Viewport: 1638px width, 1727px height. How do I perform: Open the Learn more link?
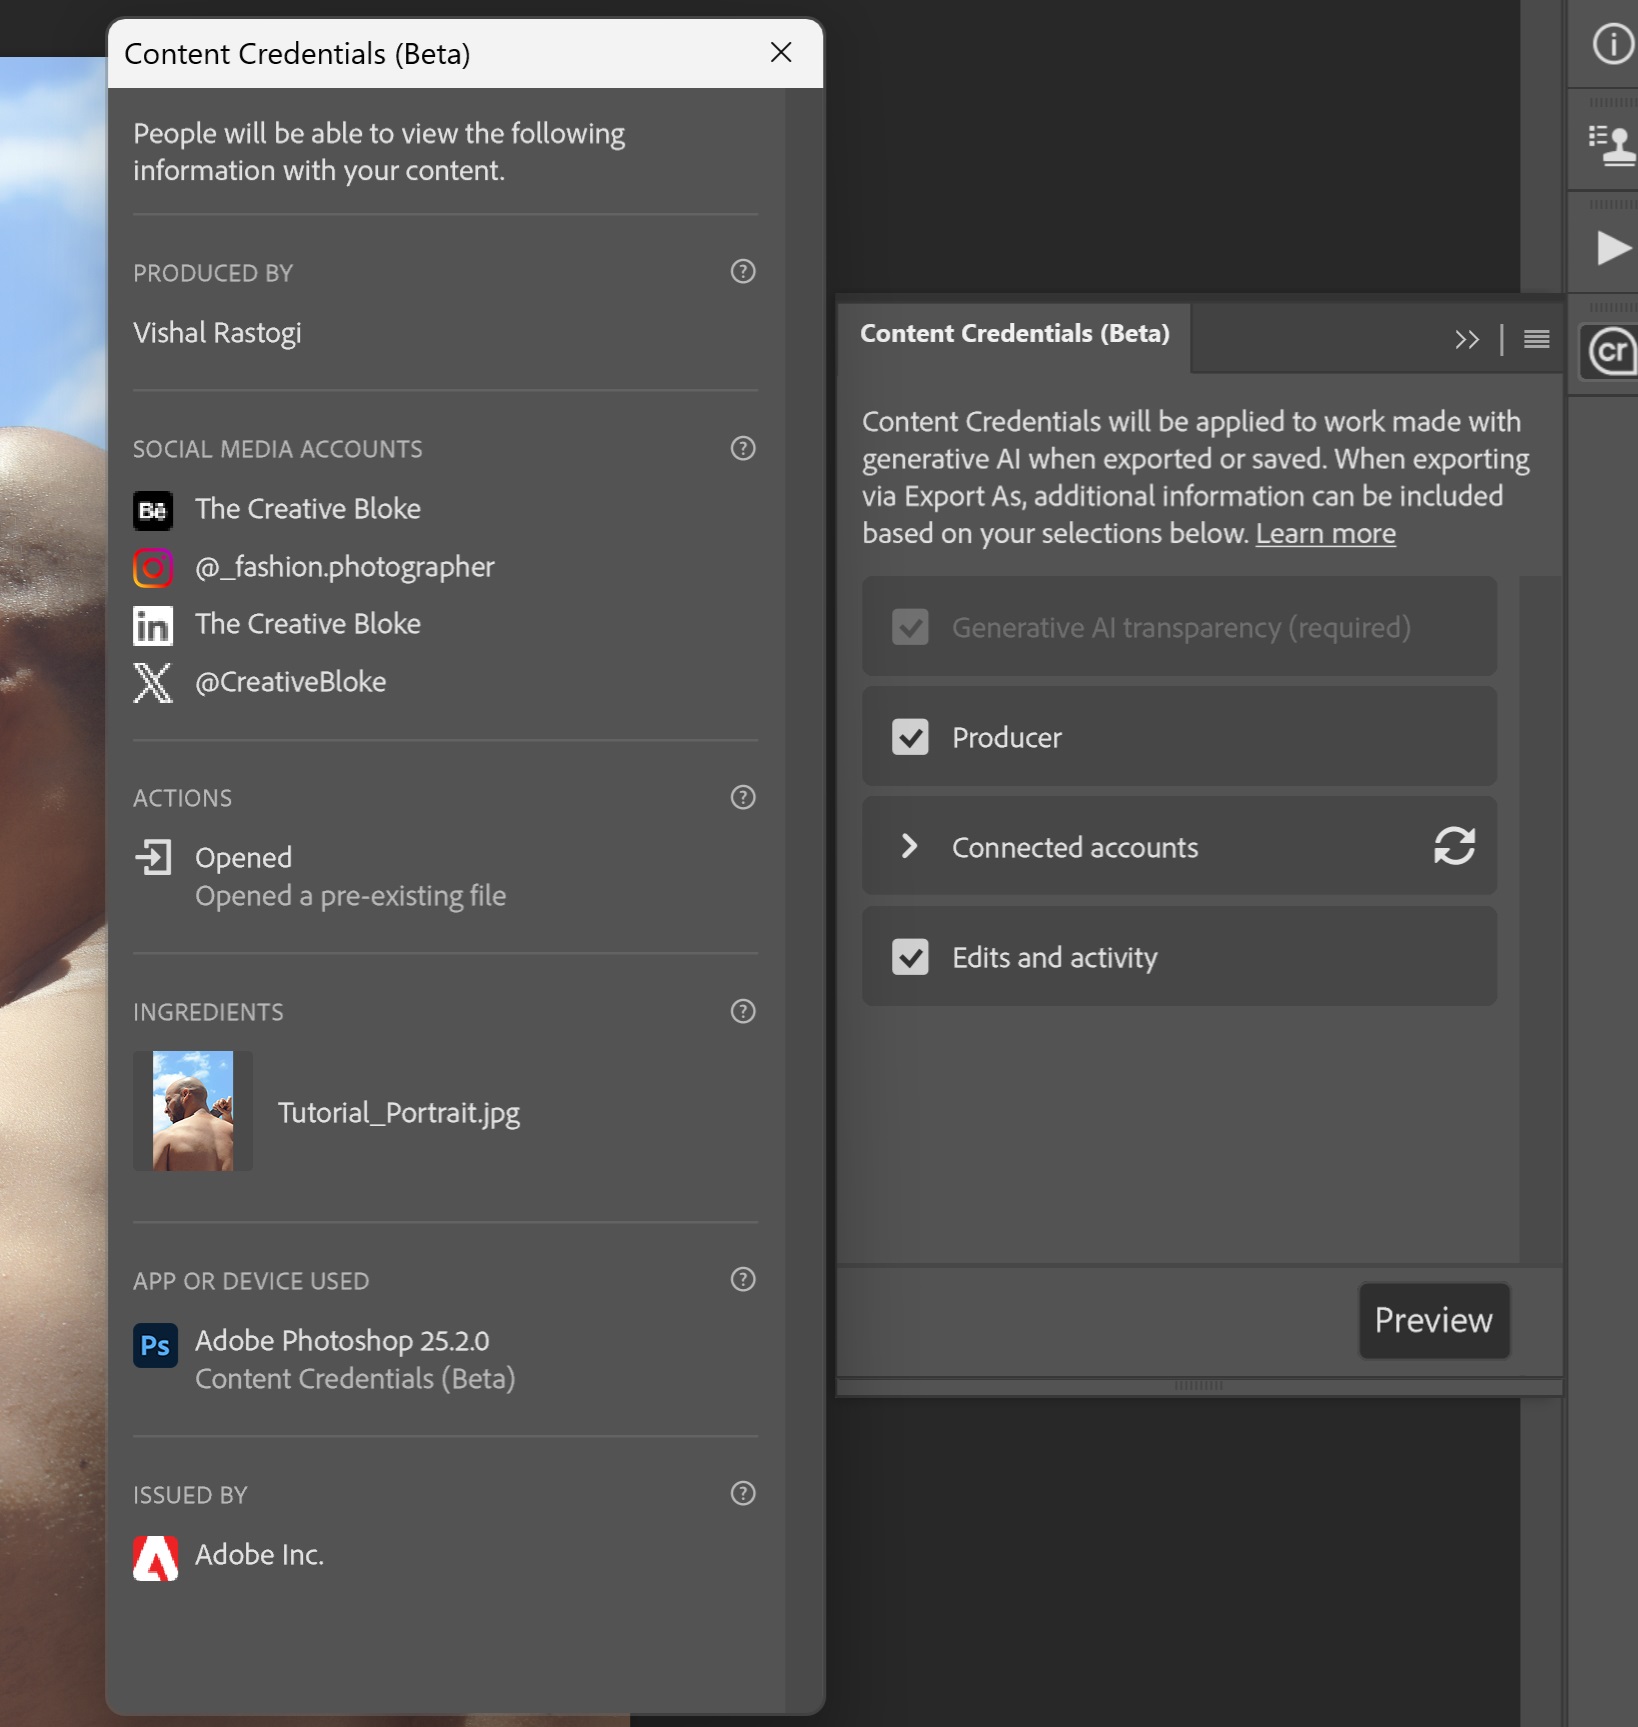[x=1325, y=533]
